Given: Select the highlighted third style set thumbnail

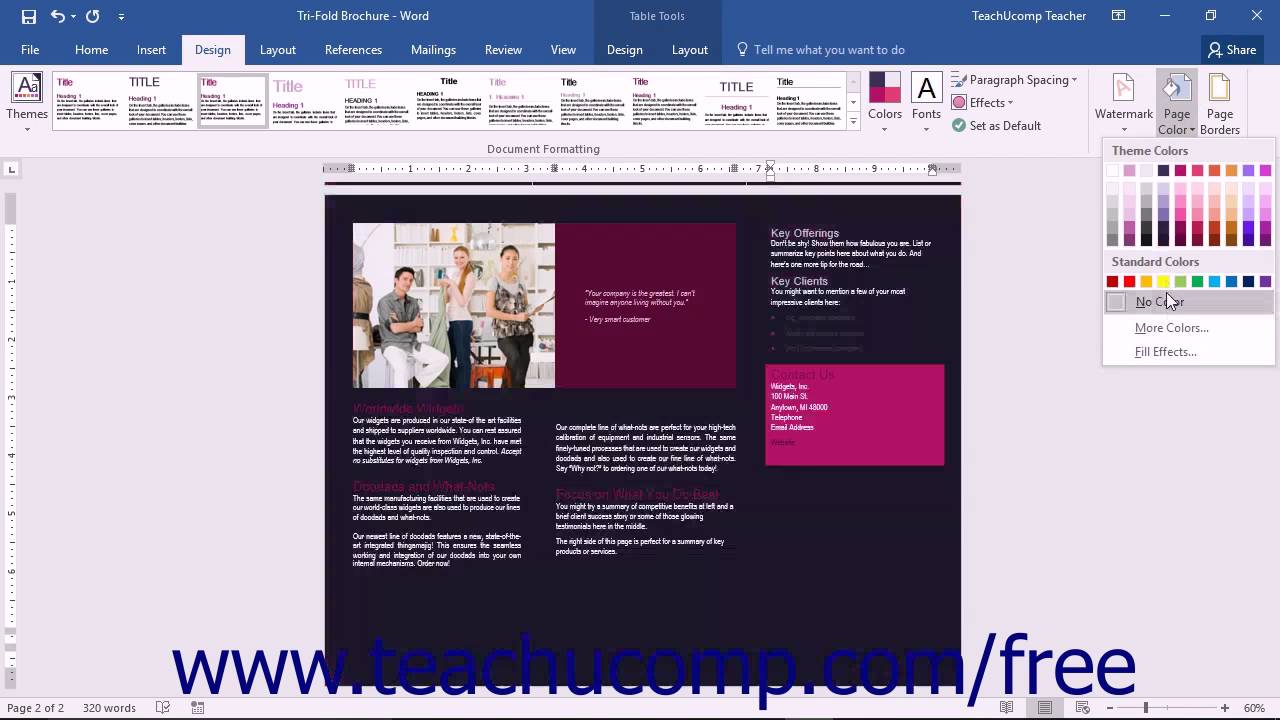Looking at the screenshot, I should pos(232,100).
